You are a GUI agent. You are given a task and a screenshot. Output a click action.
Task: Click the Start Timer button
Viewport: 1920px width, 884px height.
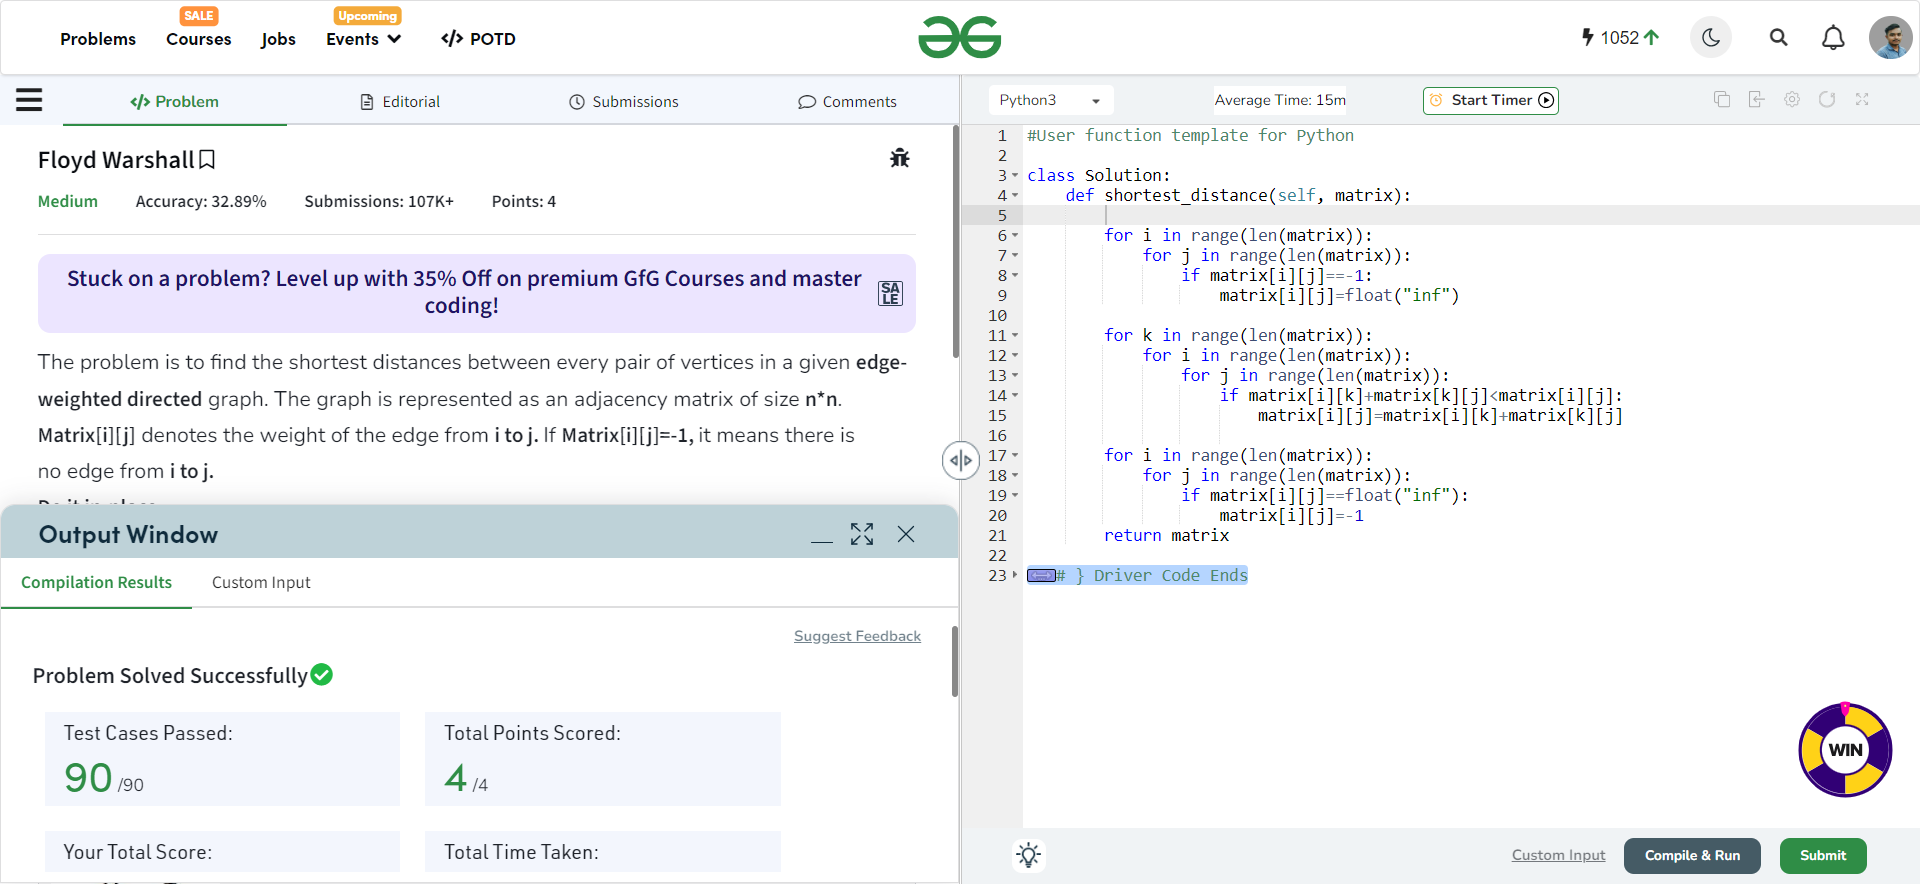[1491, 100]
